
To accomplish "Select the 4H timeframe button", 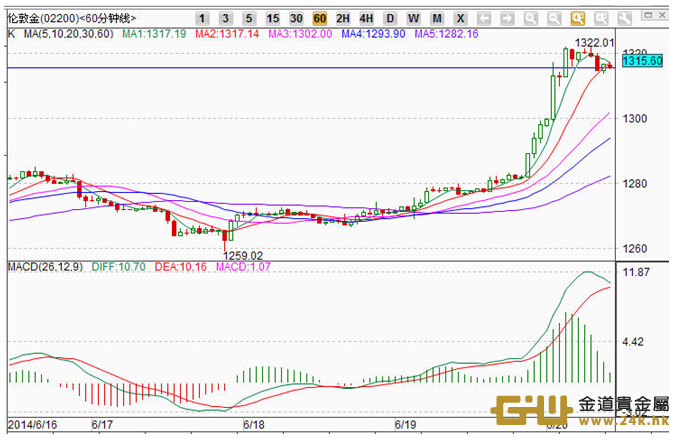I will [x=366, y=19].
